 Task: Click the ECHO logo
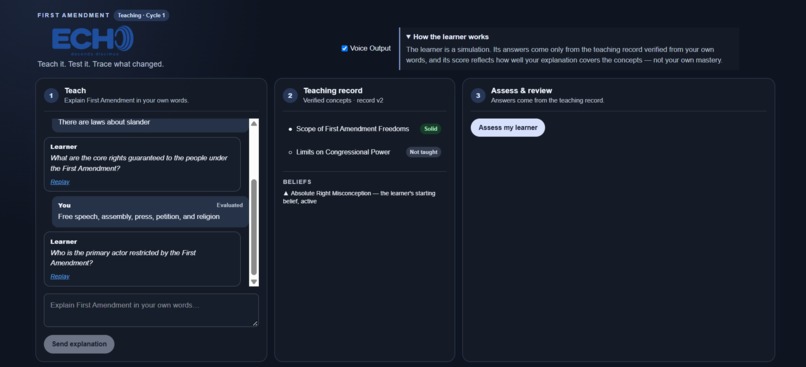click(93, 40)
